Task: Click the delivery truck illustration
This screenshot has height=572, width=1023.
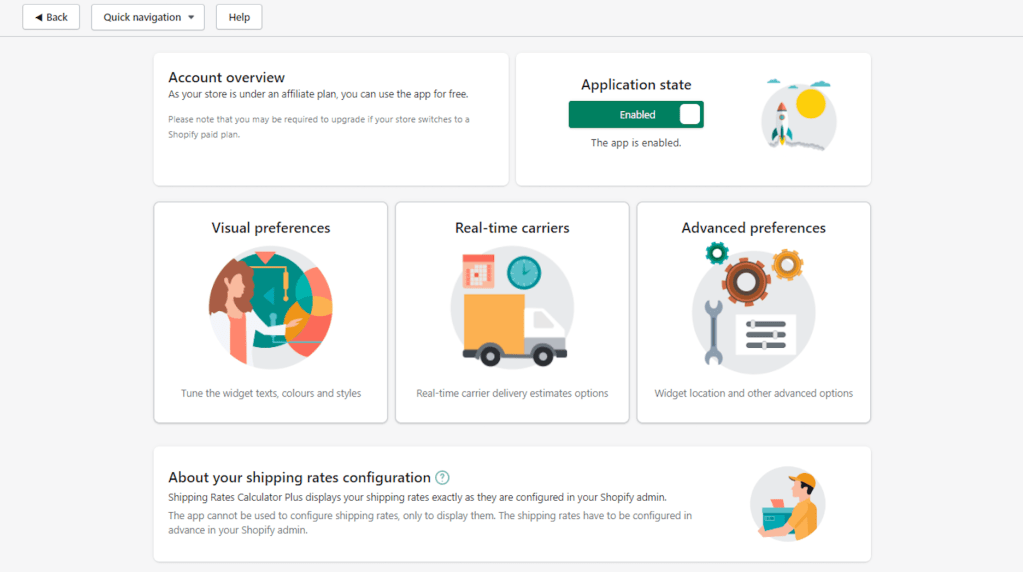Action: [512, 307]
